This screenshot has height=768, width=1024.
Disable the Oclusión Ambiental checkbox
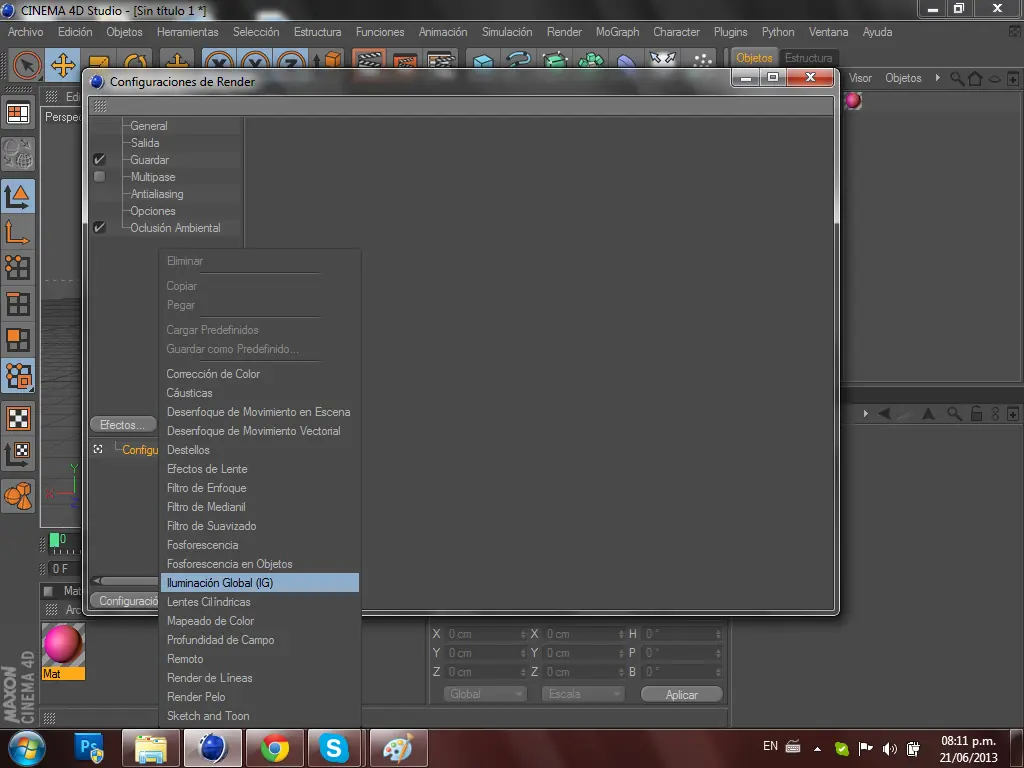[x=99, y=227]
